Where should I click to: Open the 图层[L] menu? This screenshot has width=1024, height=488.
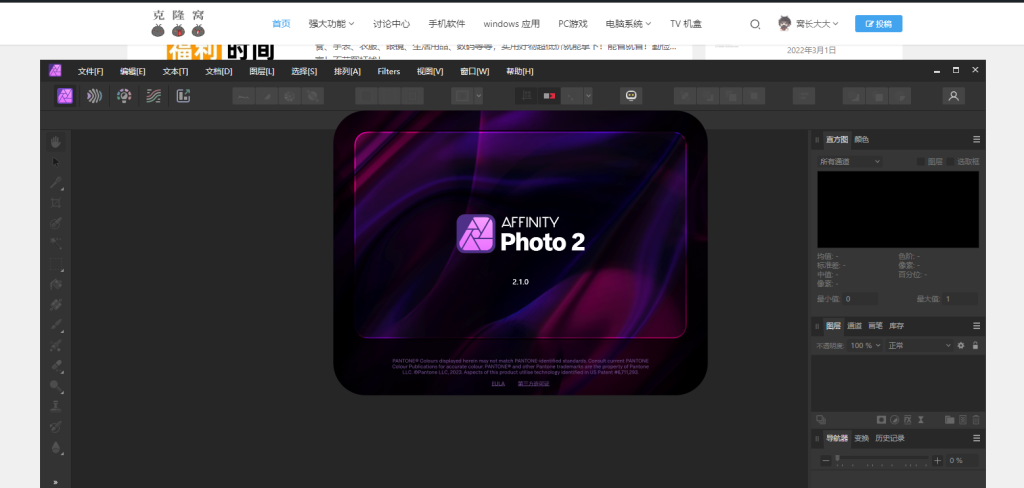262,71
